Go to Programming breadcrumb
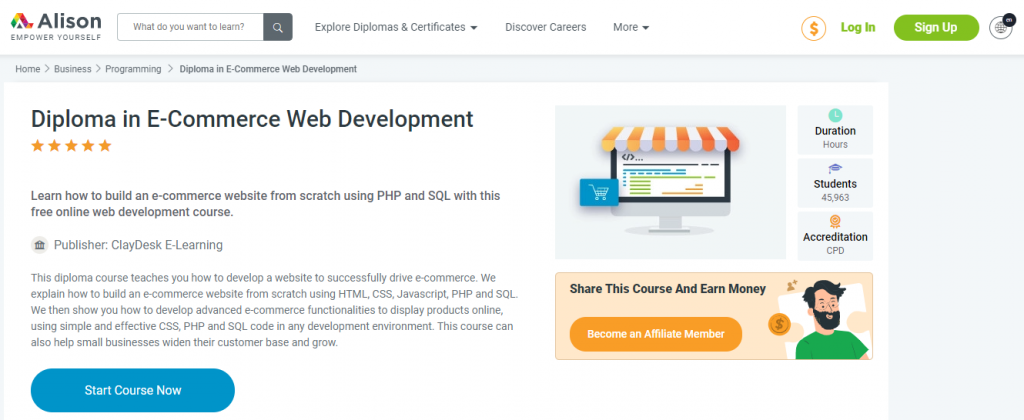 [133, 69]
